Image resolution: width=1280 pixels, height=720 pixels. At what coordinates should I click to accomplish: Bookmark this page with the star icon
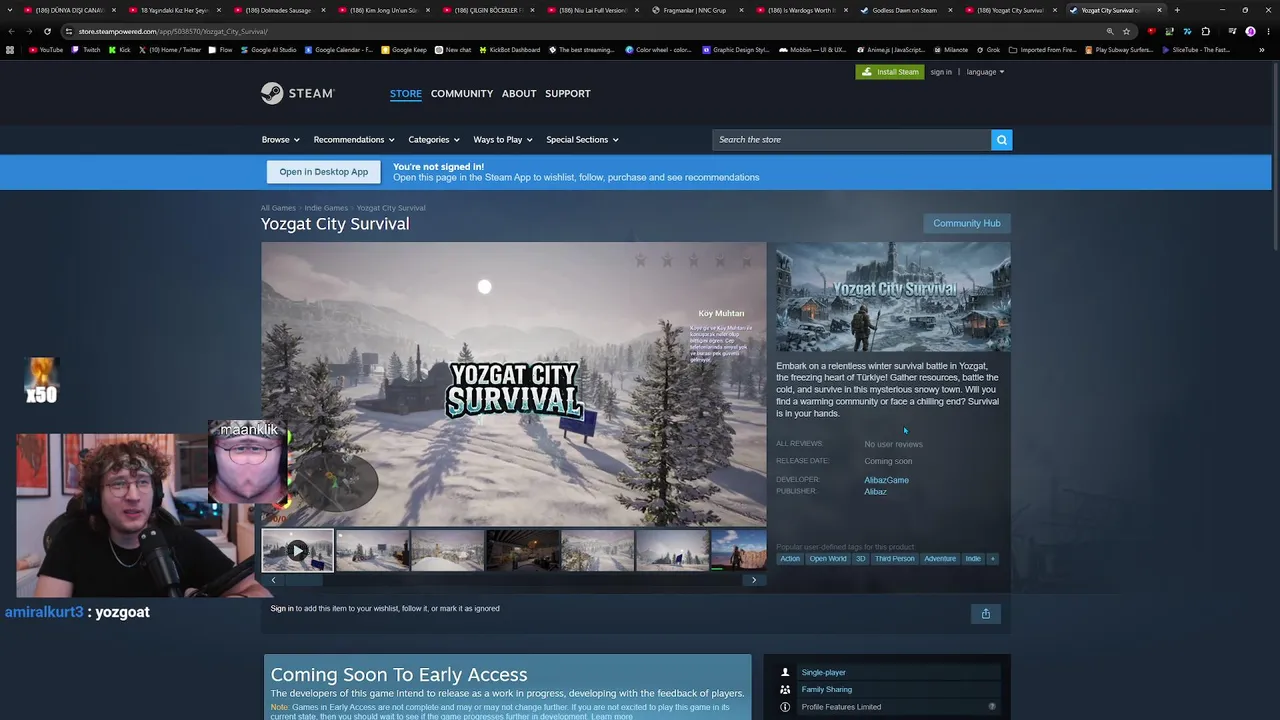[x=1127, y=31]
